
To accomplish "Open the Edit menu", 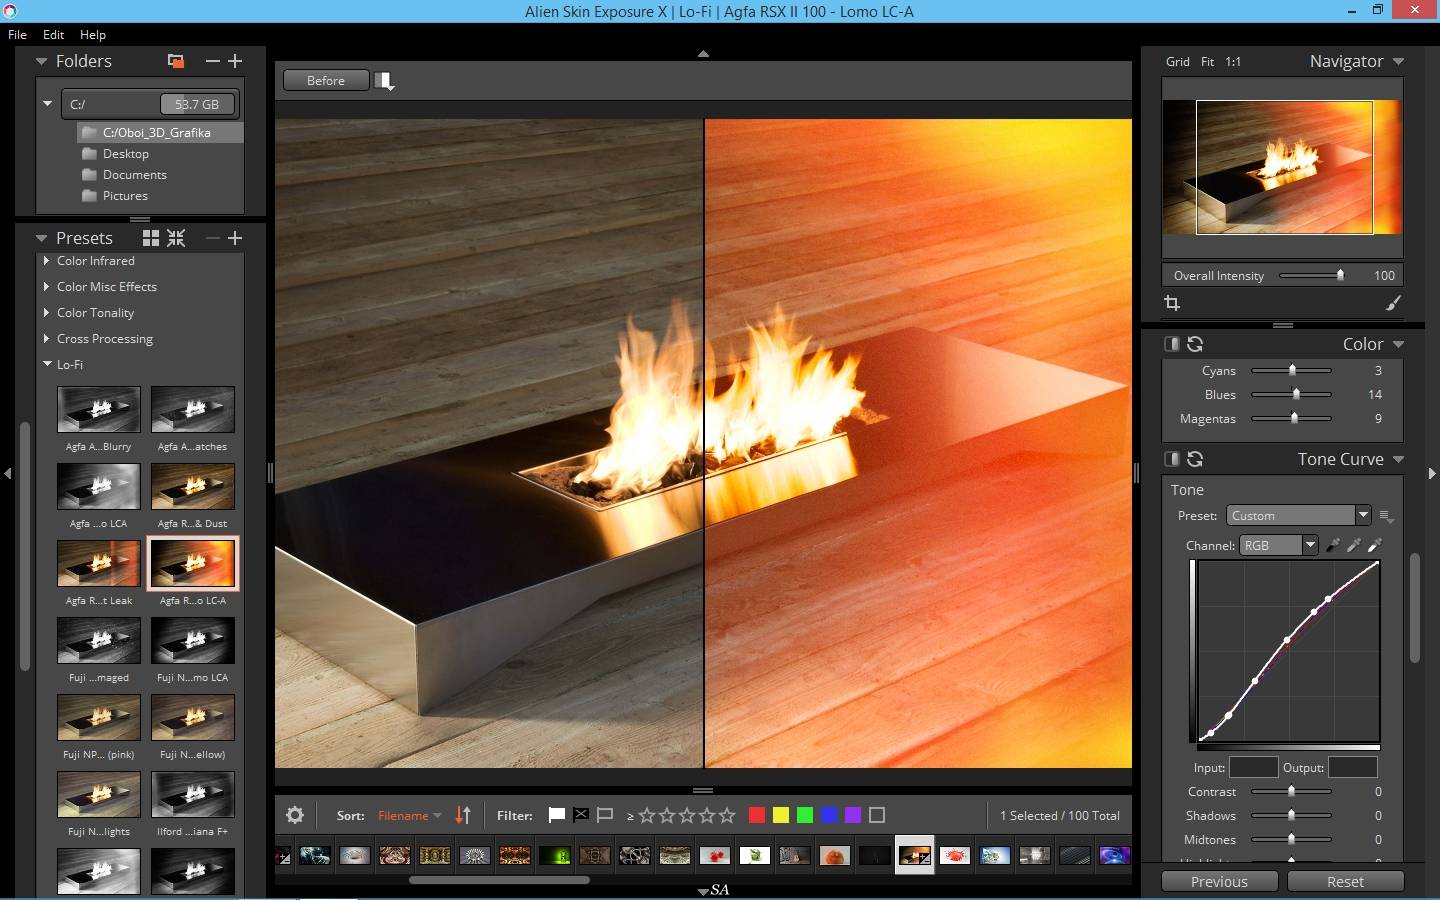I will (54, 34).
